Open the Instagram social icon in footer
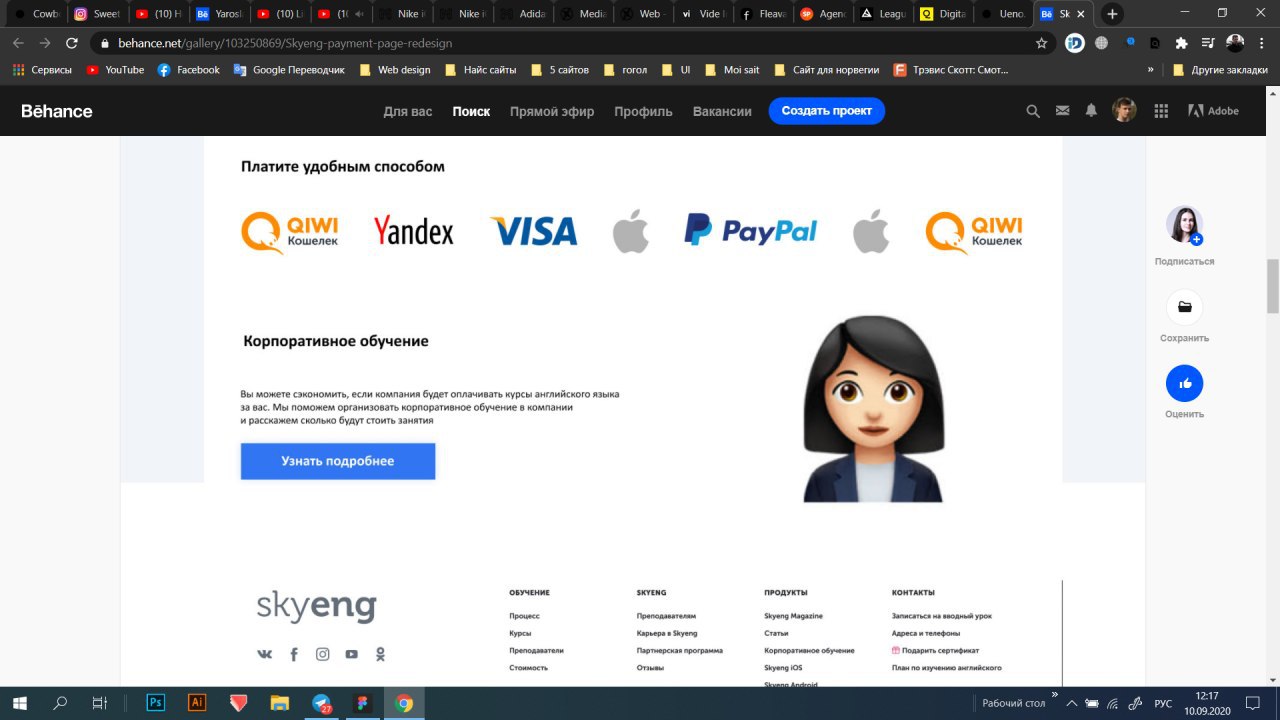 click(x=322, y=654)
